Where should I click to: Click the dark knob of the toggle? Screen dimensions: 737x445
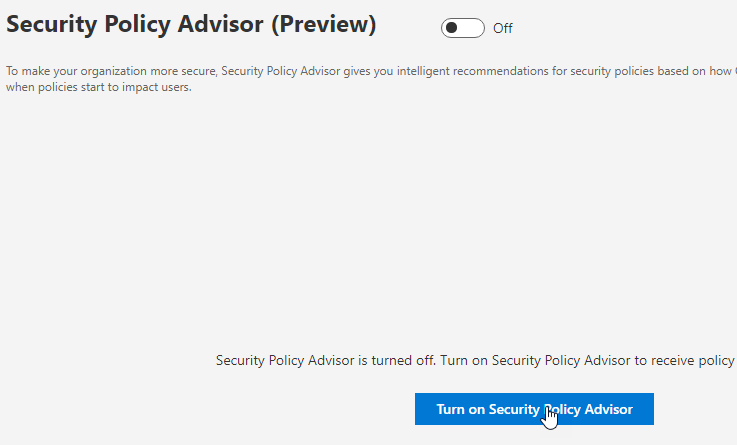click(453, 28)
